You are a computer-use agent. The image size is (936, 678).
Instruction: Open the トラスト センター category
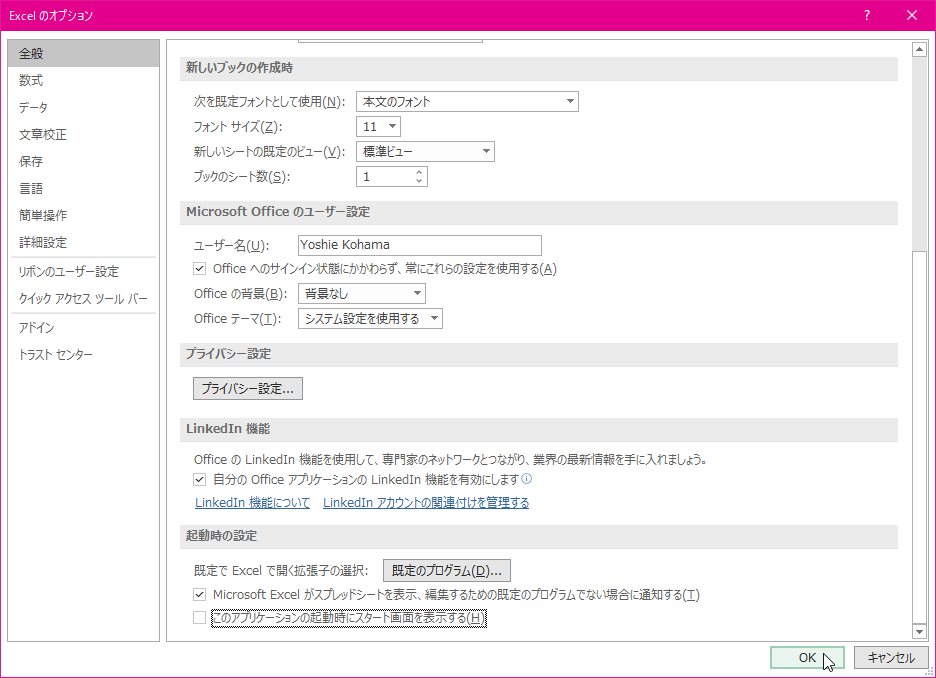84,355
